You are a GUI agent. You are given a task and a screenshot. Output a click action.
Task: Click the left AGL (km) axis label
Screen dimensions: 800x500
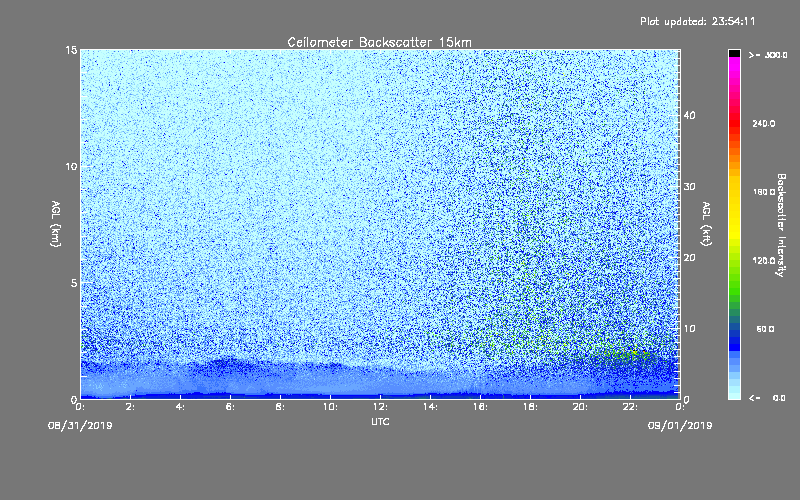click(56, 224)
